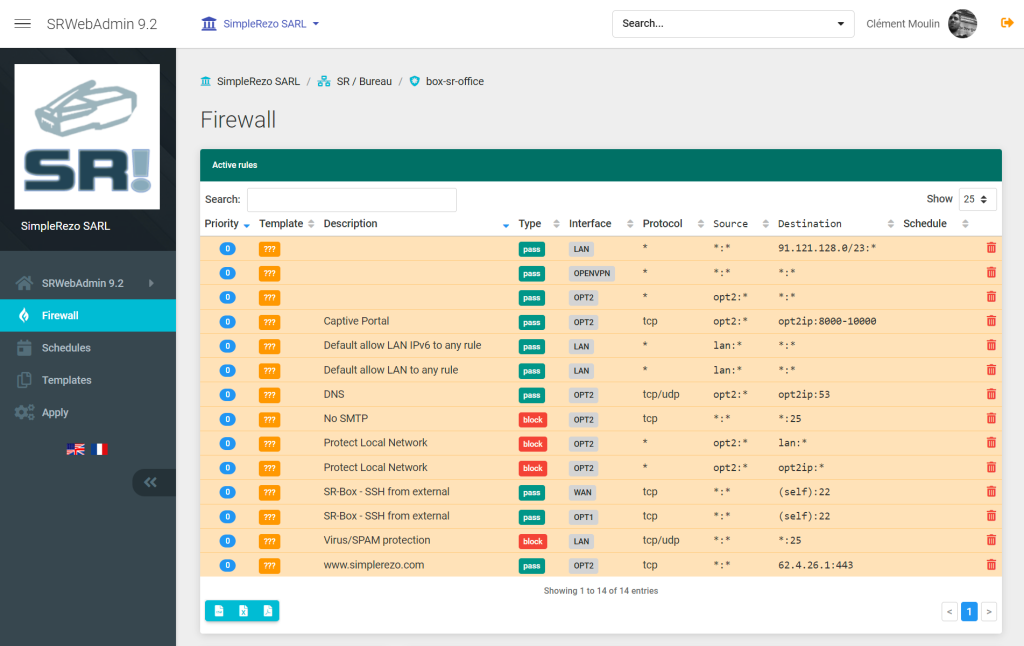Sort the table by Description column

[x=416, y=223]
